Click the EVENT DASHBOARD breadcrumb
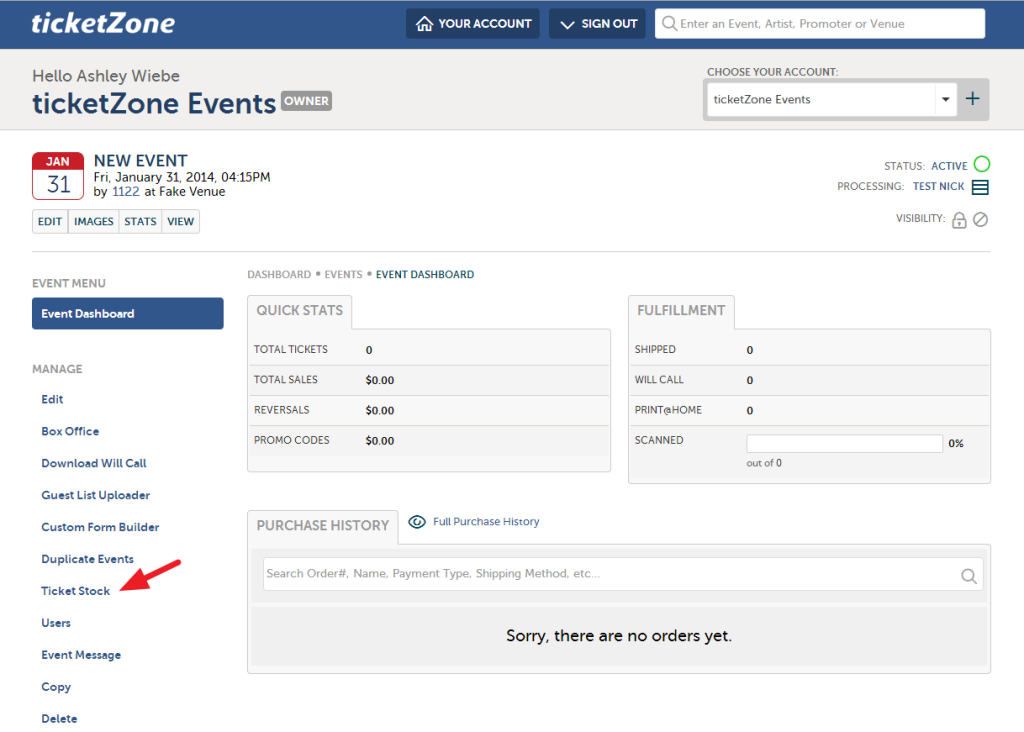This screenshot has width=1024, height=732. (x=424, y=274)
